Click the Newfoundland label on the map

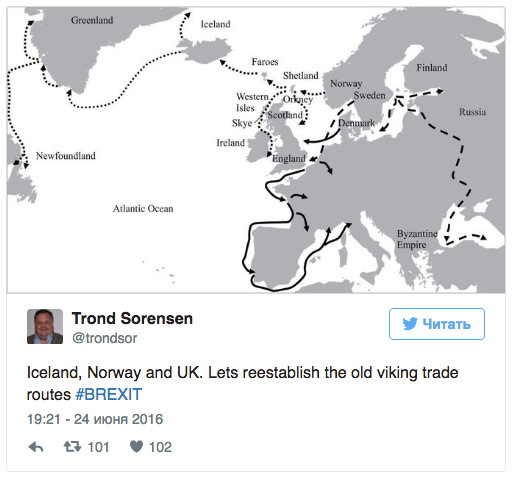[66, 156]
